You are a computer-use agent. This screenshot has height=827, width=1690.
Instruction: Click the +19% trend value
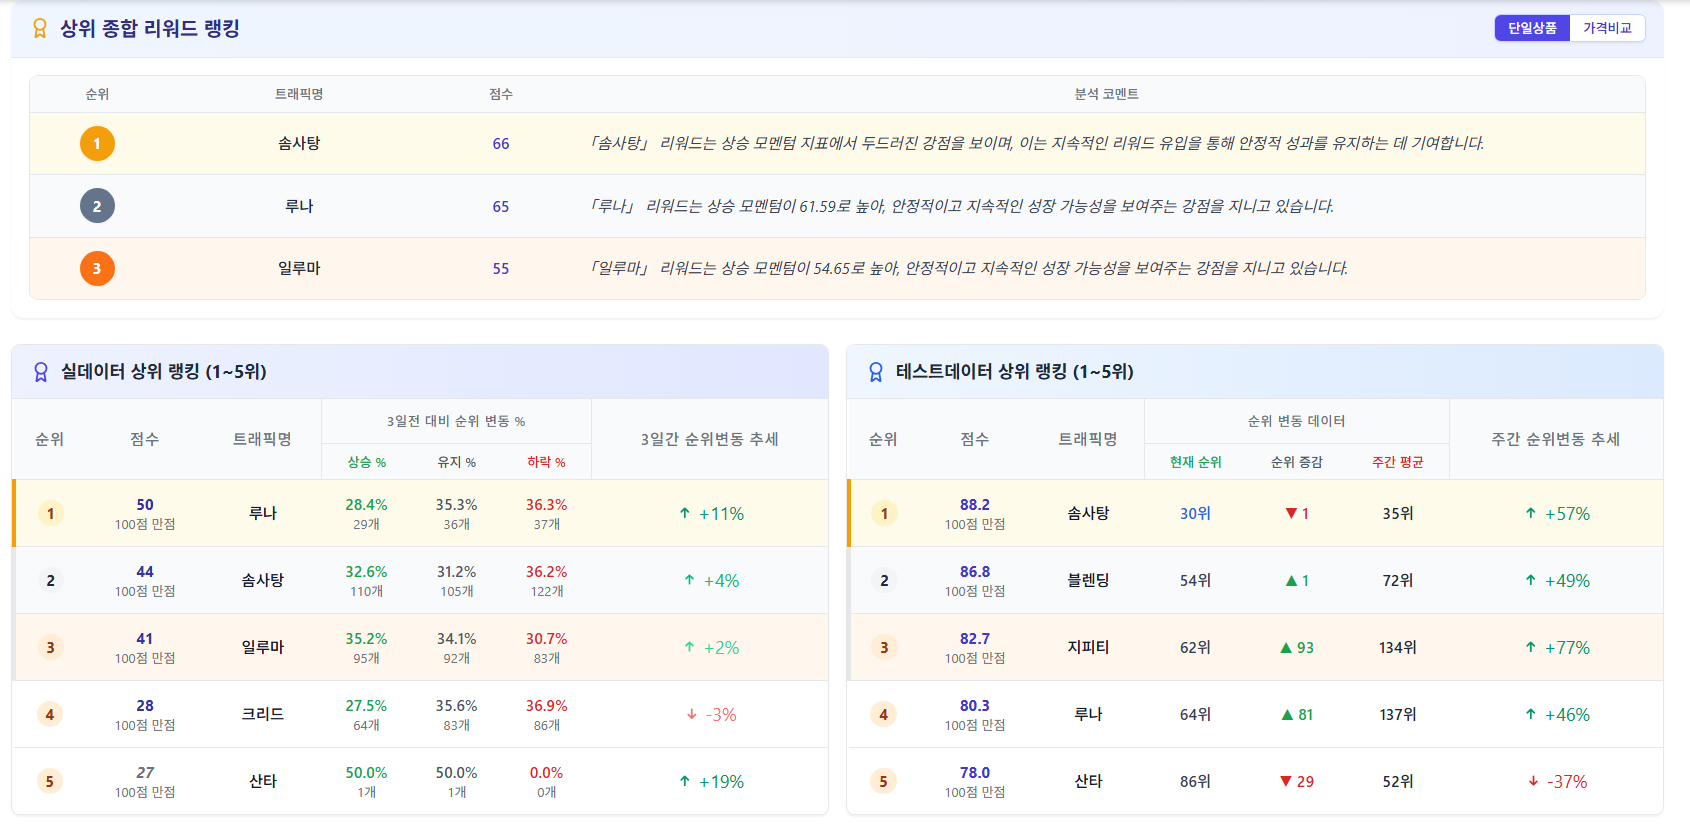click(x=721, y=781)
